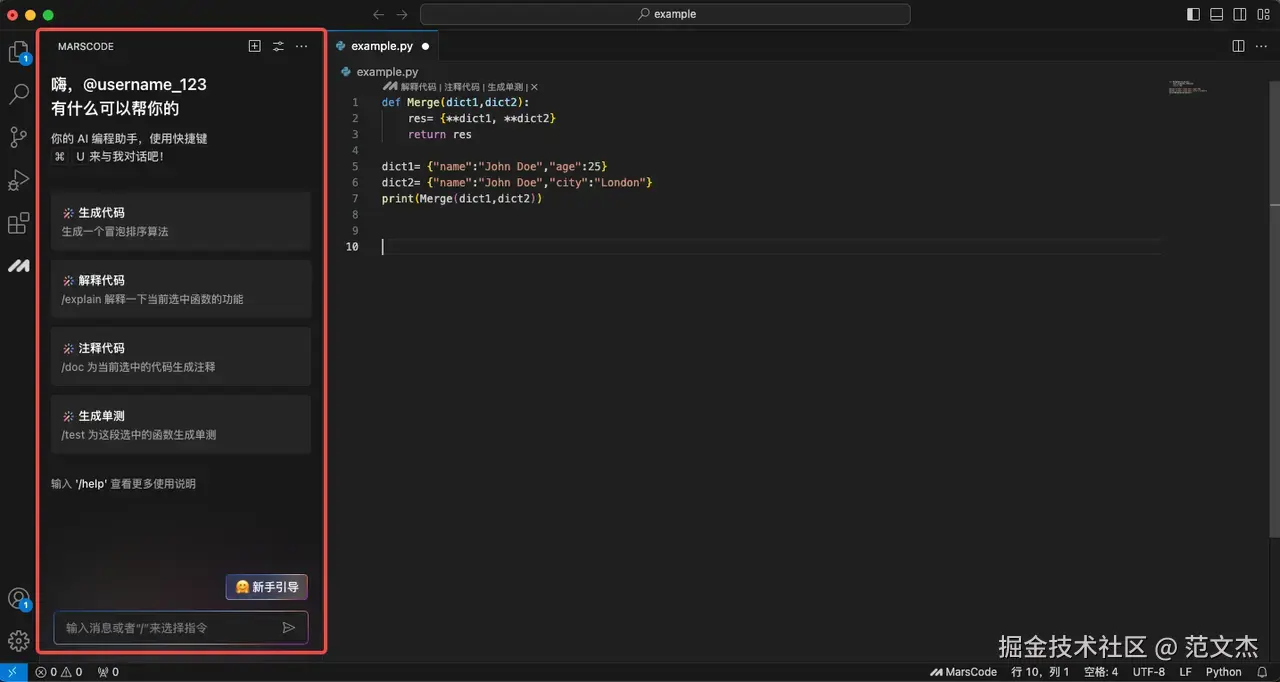
Task: Open the MarsCode icon in activity bar
Action: click(18, 266)
